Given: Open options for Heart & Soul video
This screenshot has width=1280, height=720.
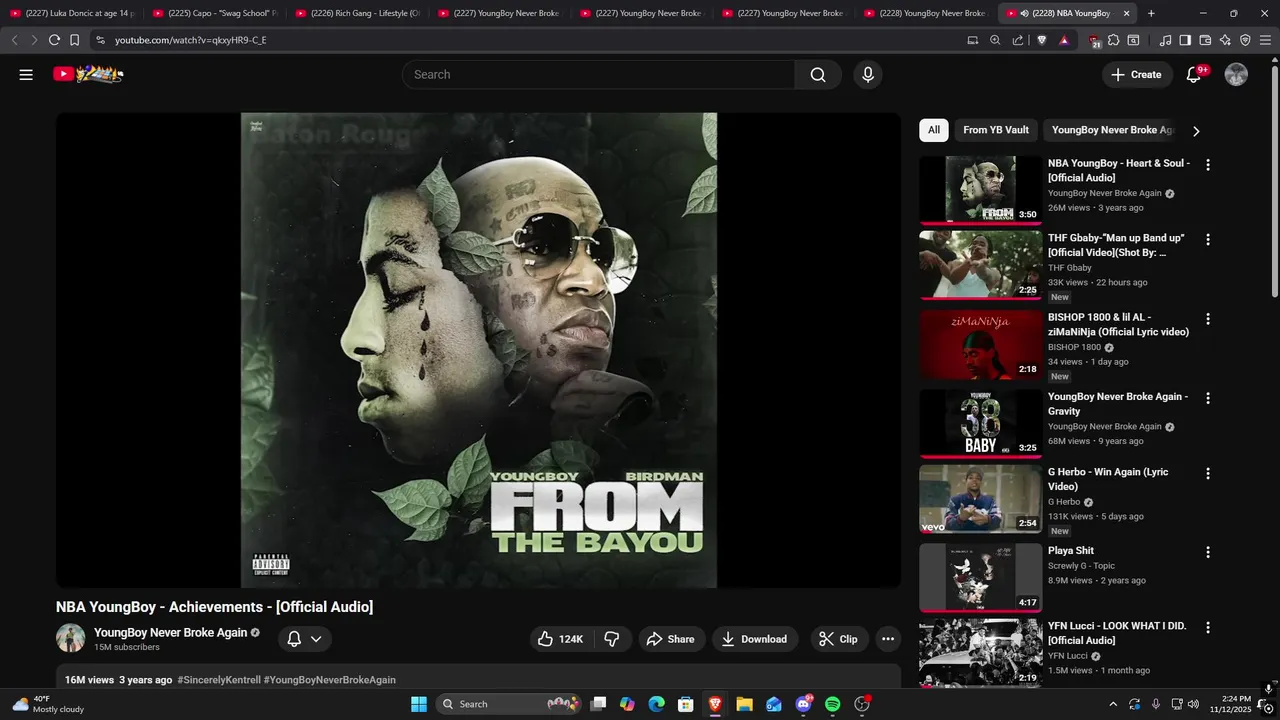Looking at the screenshot, I should [1208, 165].
